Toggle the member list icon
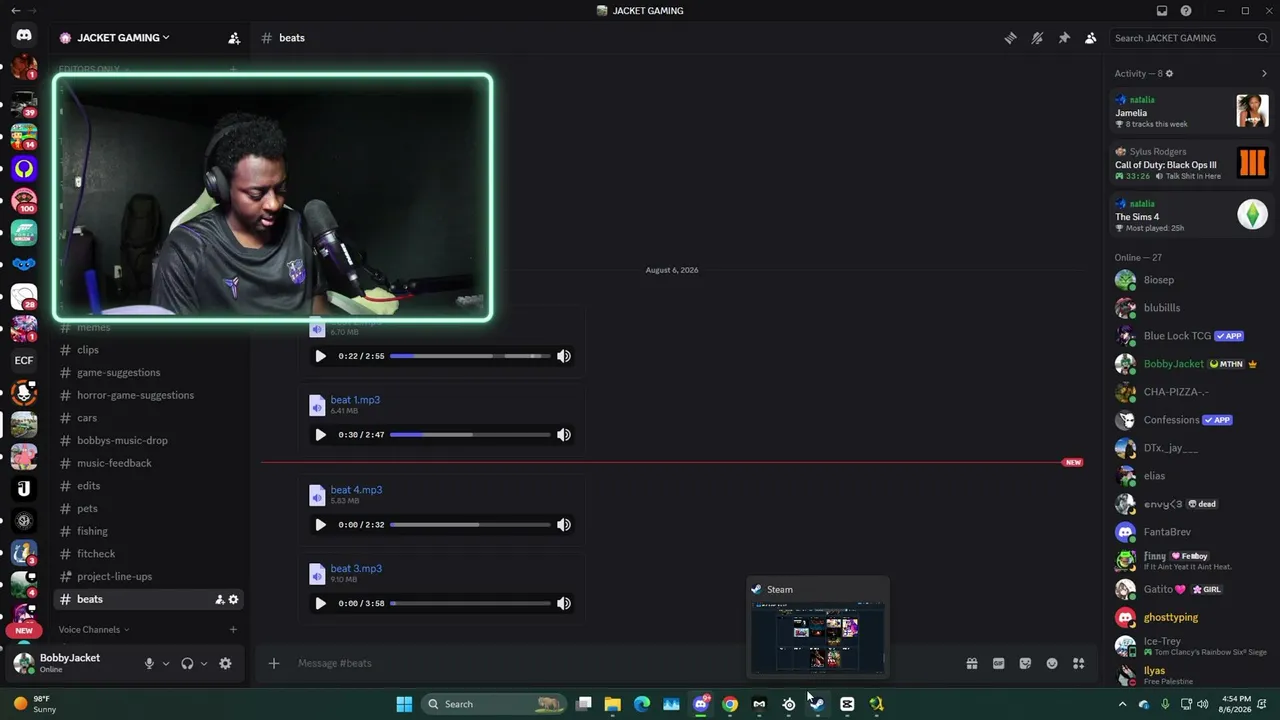The image size is (1280, 720). click(1090, 38)
